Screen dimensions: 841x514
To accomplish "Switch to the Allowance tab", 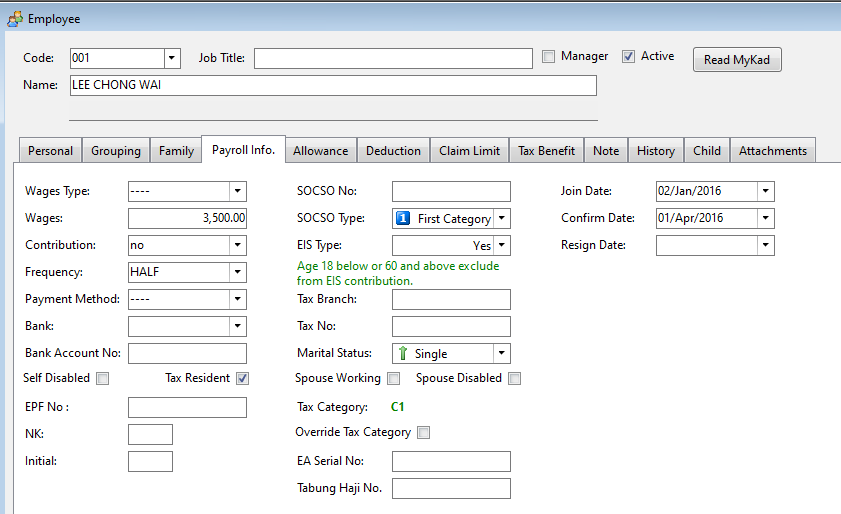I will (x=320, y=151).
